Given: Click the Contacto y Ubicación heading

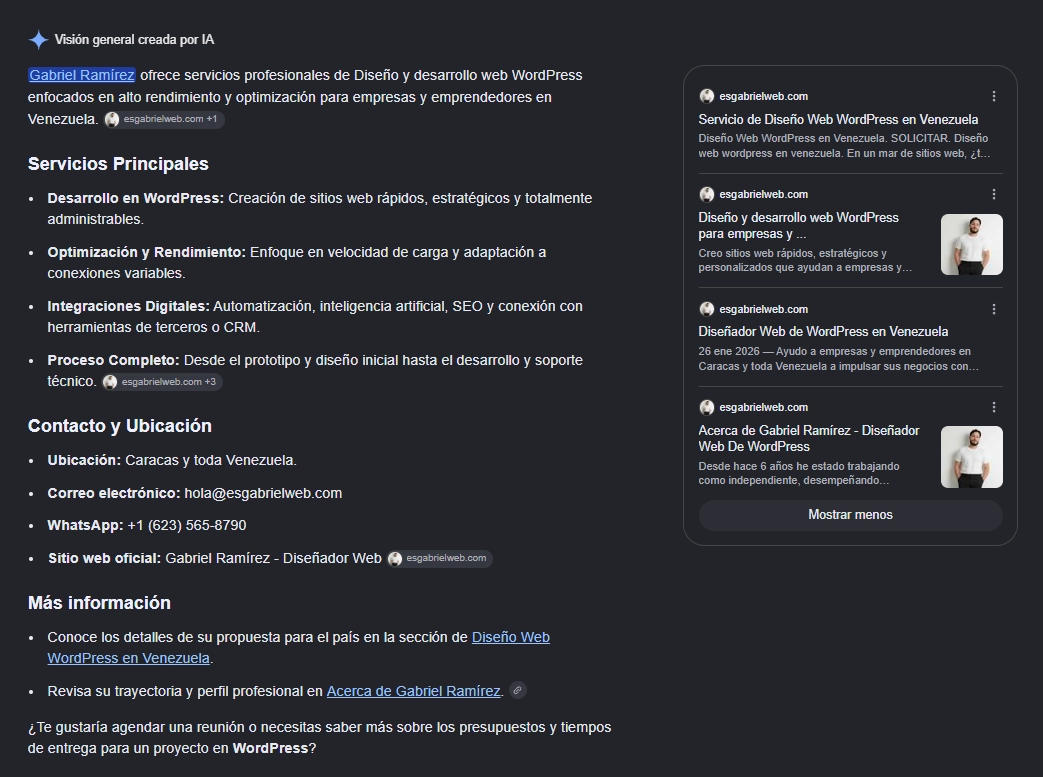Looking at the screenshot, I should [x=120, y=426].
